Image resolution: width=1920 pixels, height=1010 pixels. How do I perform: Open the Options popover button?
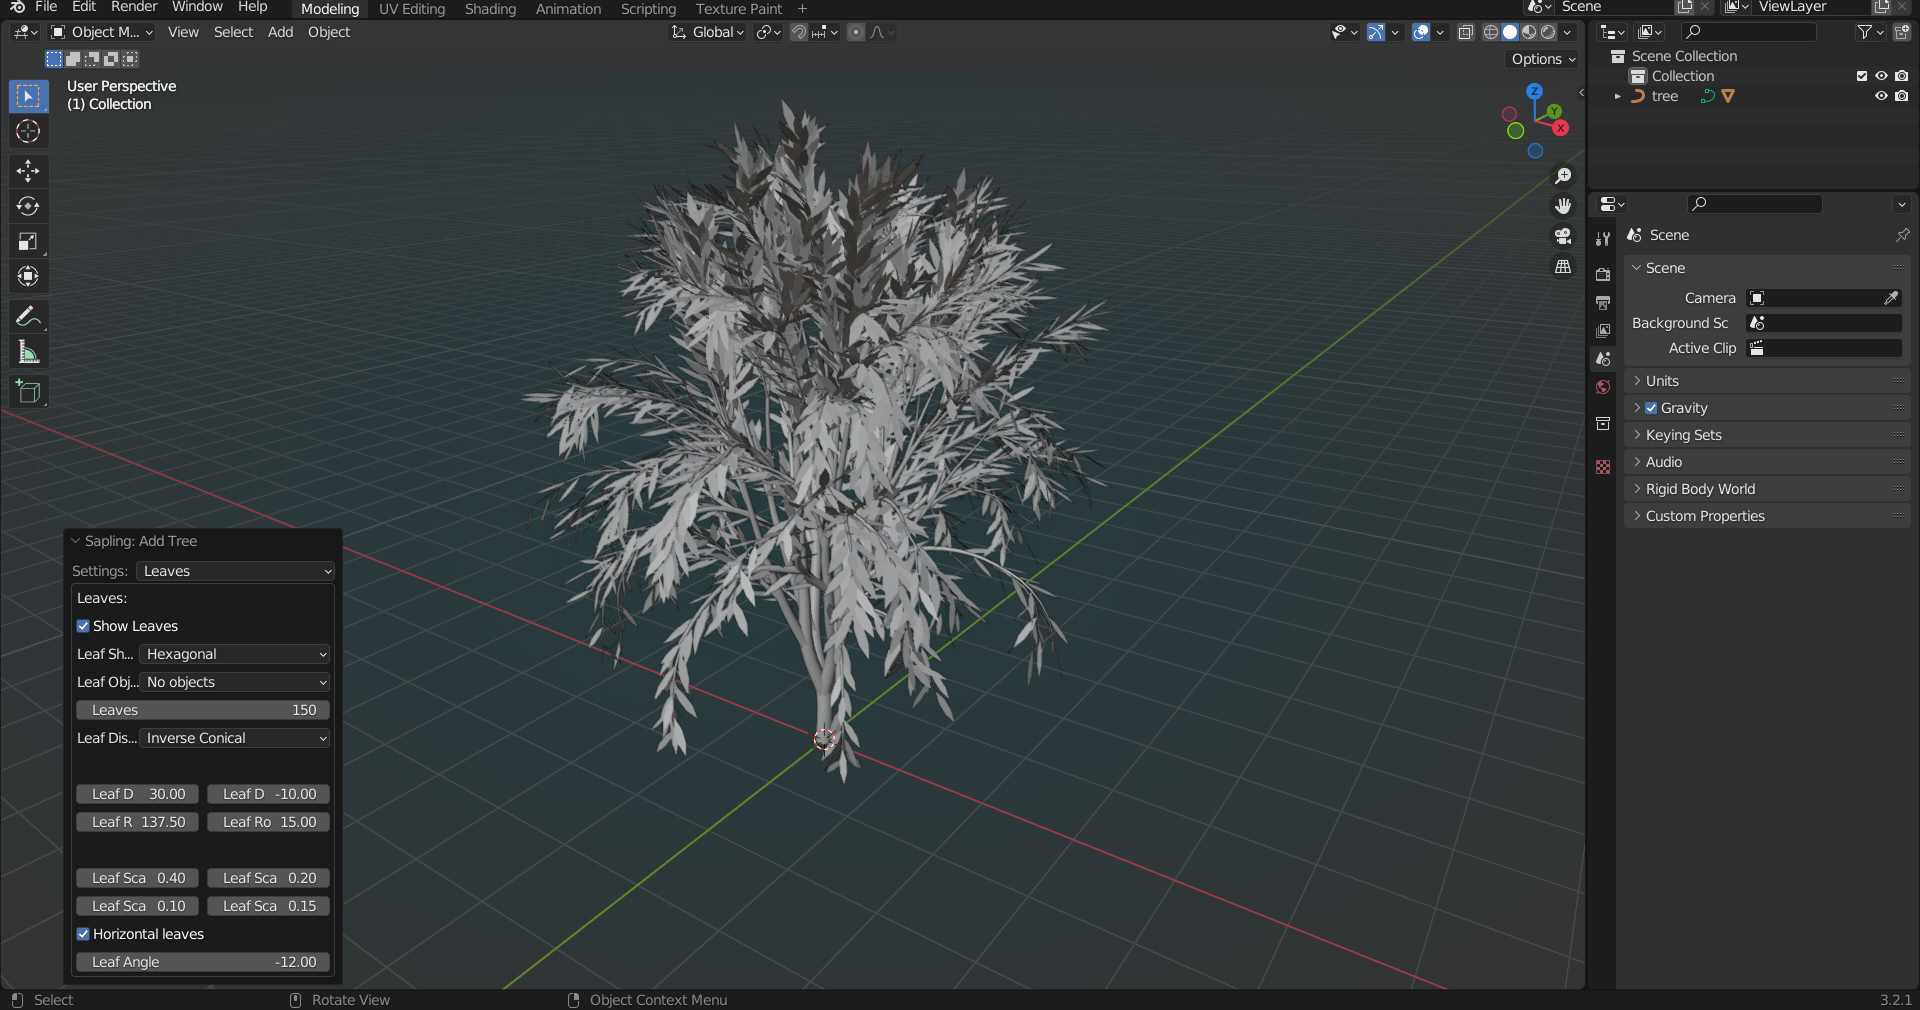1543,59
